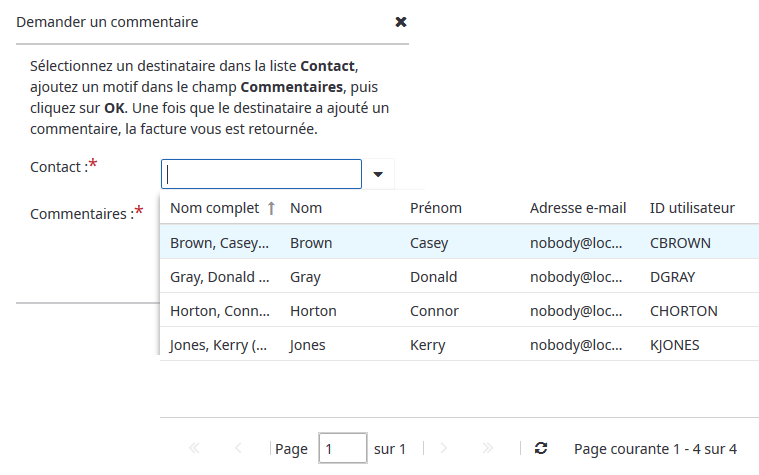This screenshot has height=475, width=759.
Task: Select Jones, Kerry contact row
Action: click(218, 345)
